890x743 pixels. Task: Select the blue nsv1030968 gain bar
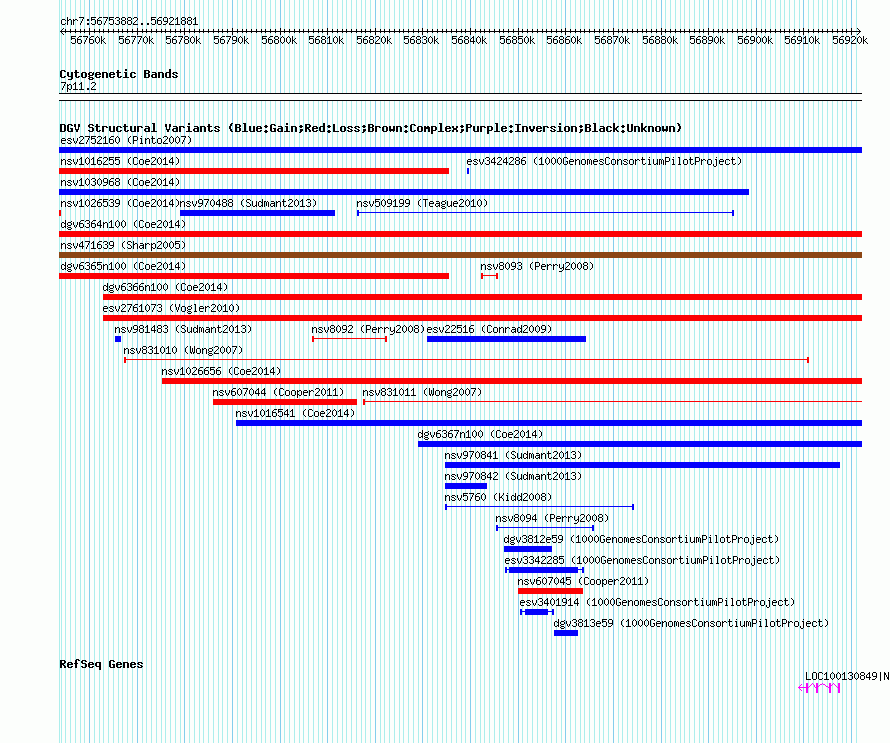(404, 192)
